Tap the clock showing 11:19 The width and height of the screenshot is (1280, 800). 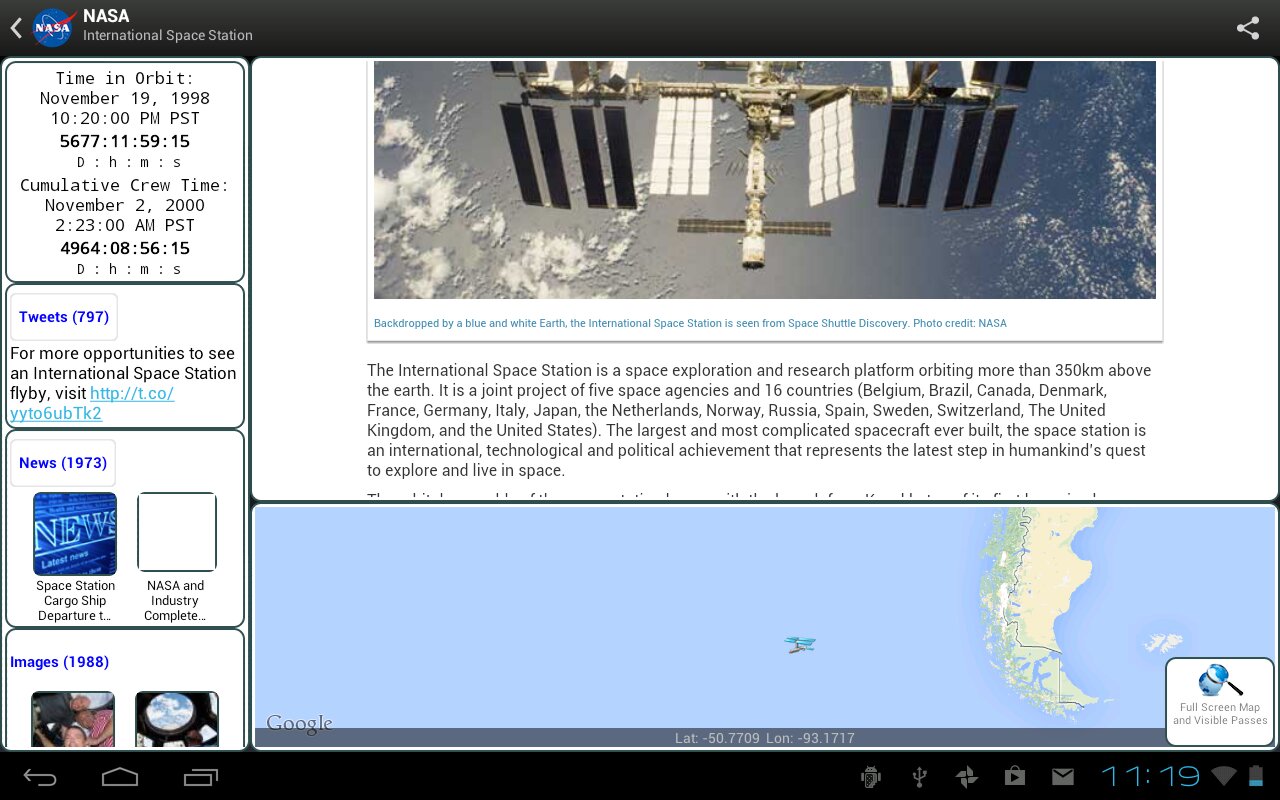(1150, 776)
